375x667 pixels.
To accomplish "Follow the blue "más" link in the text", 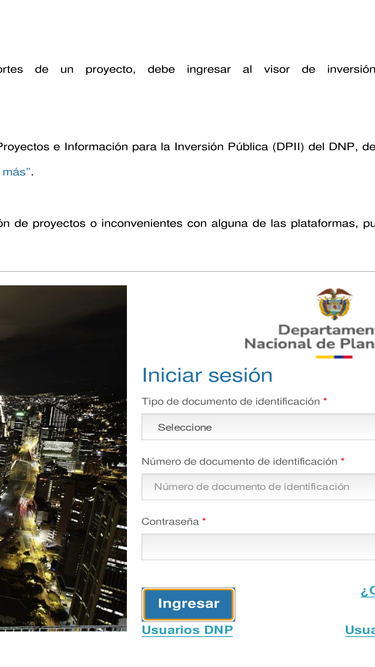I will [14, 172].
